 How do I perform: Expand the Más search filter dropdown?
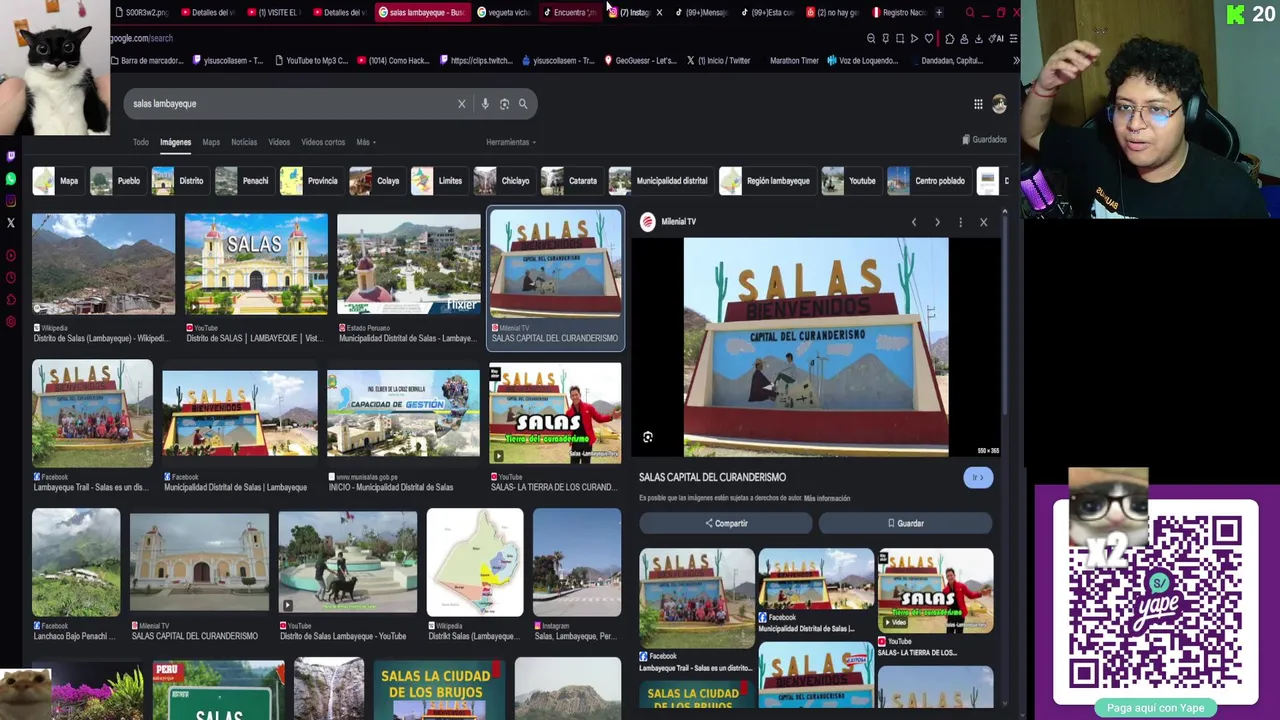coord(366,142)
